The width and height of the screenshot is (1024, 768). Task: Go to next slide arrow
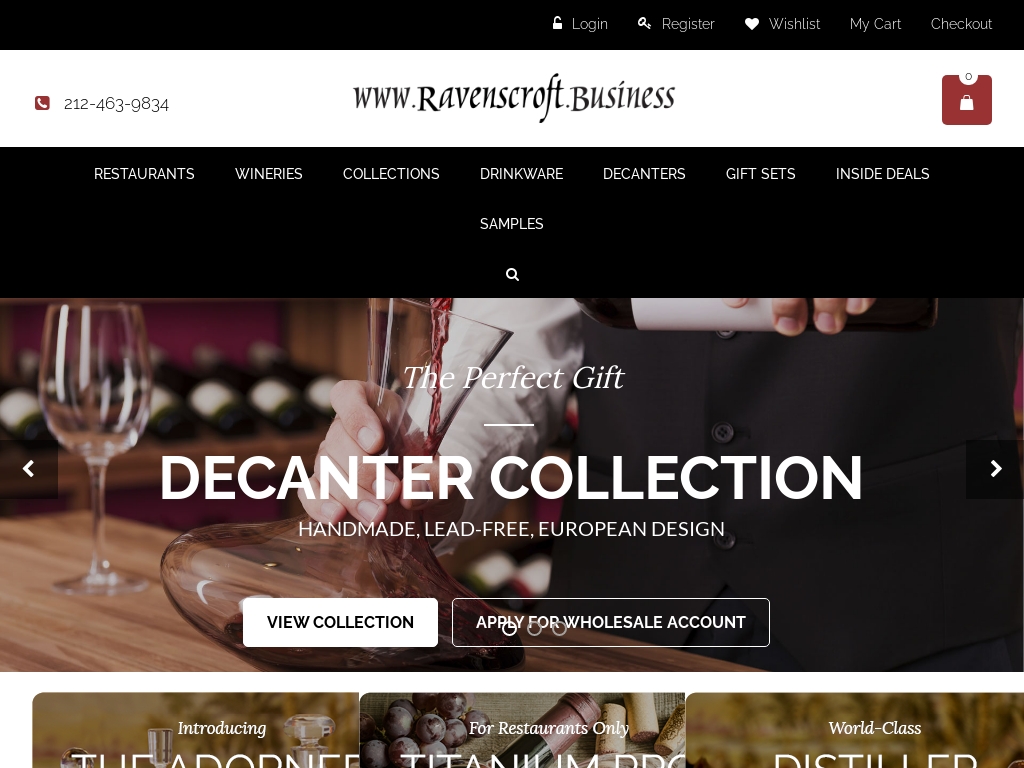[x=995, y=469]
